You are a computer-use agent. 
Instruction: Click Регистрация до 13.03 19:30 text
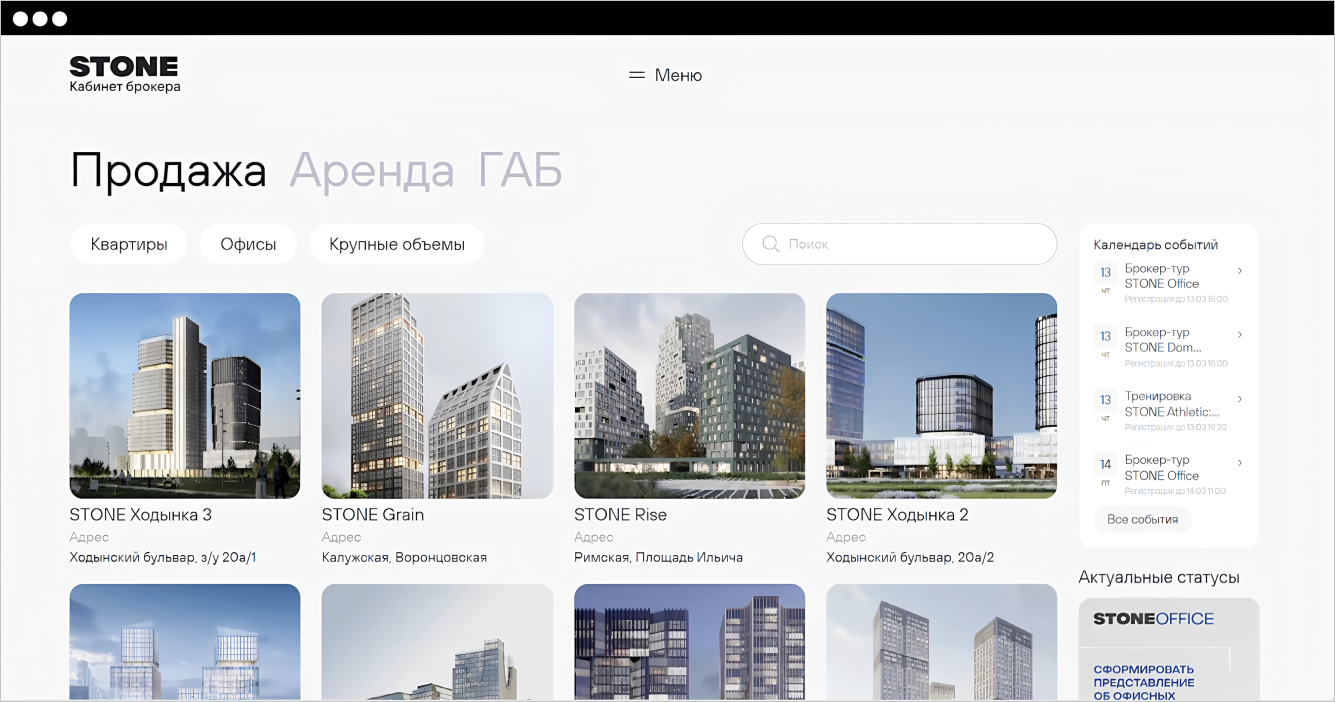pos(1175,427)
